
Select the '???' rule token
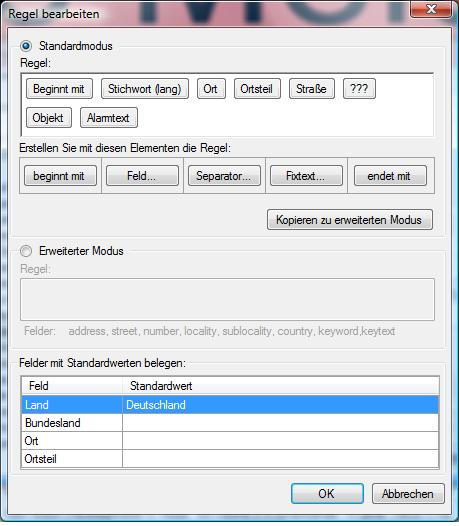coord(359,89)
